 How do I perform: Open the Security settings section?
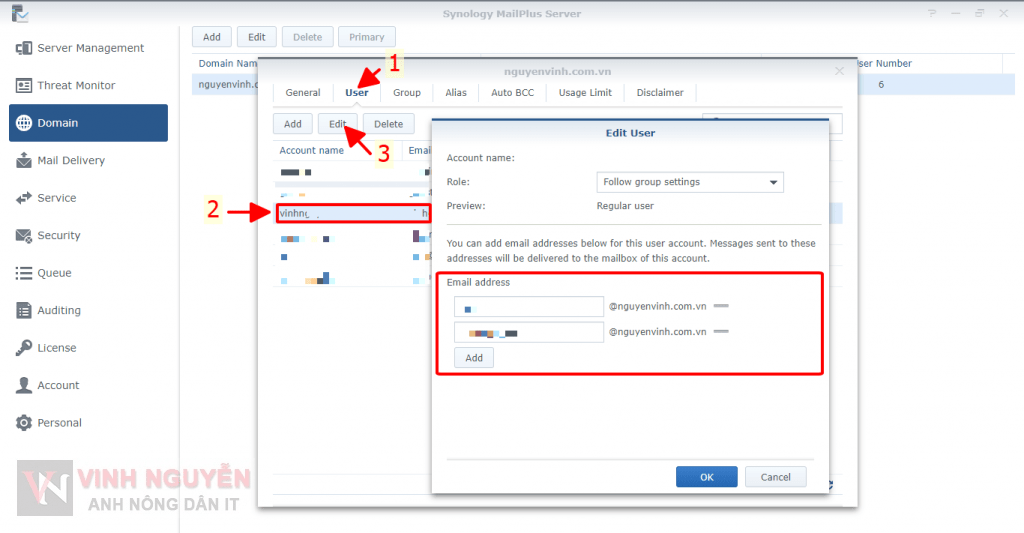point(58,236)
